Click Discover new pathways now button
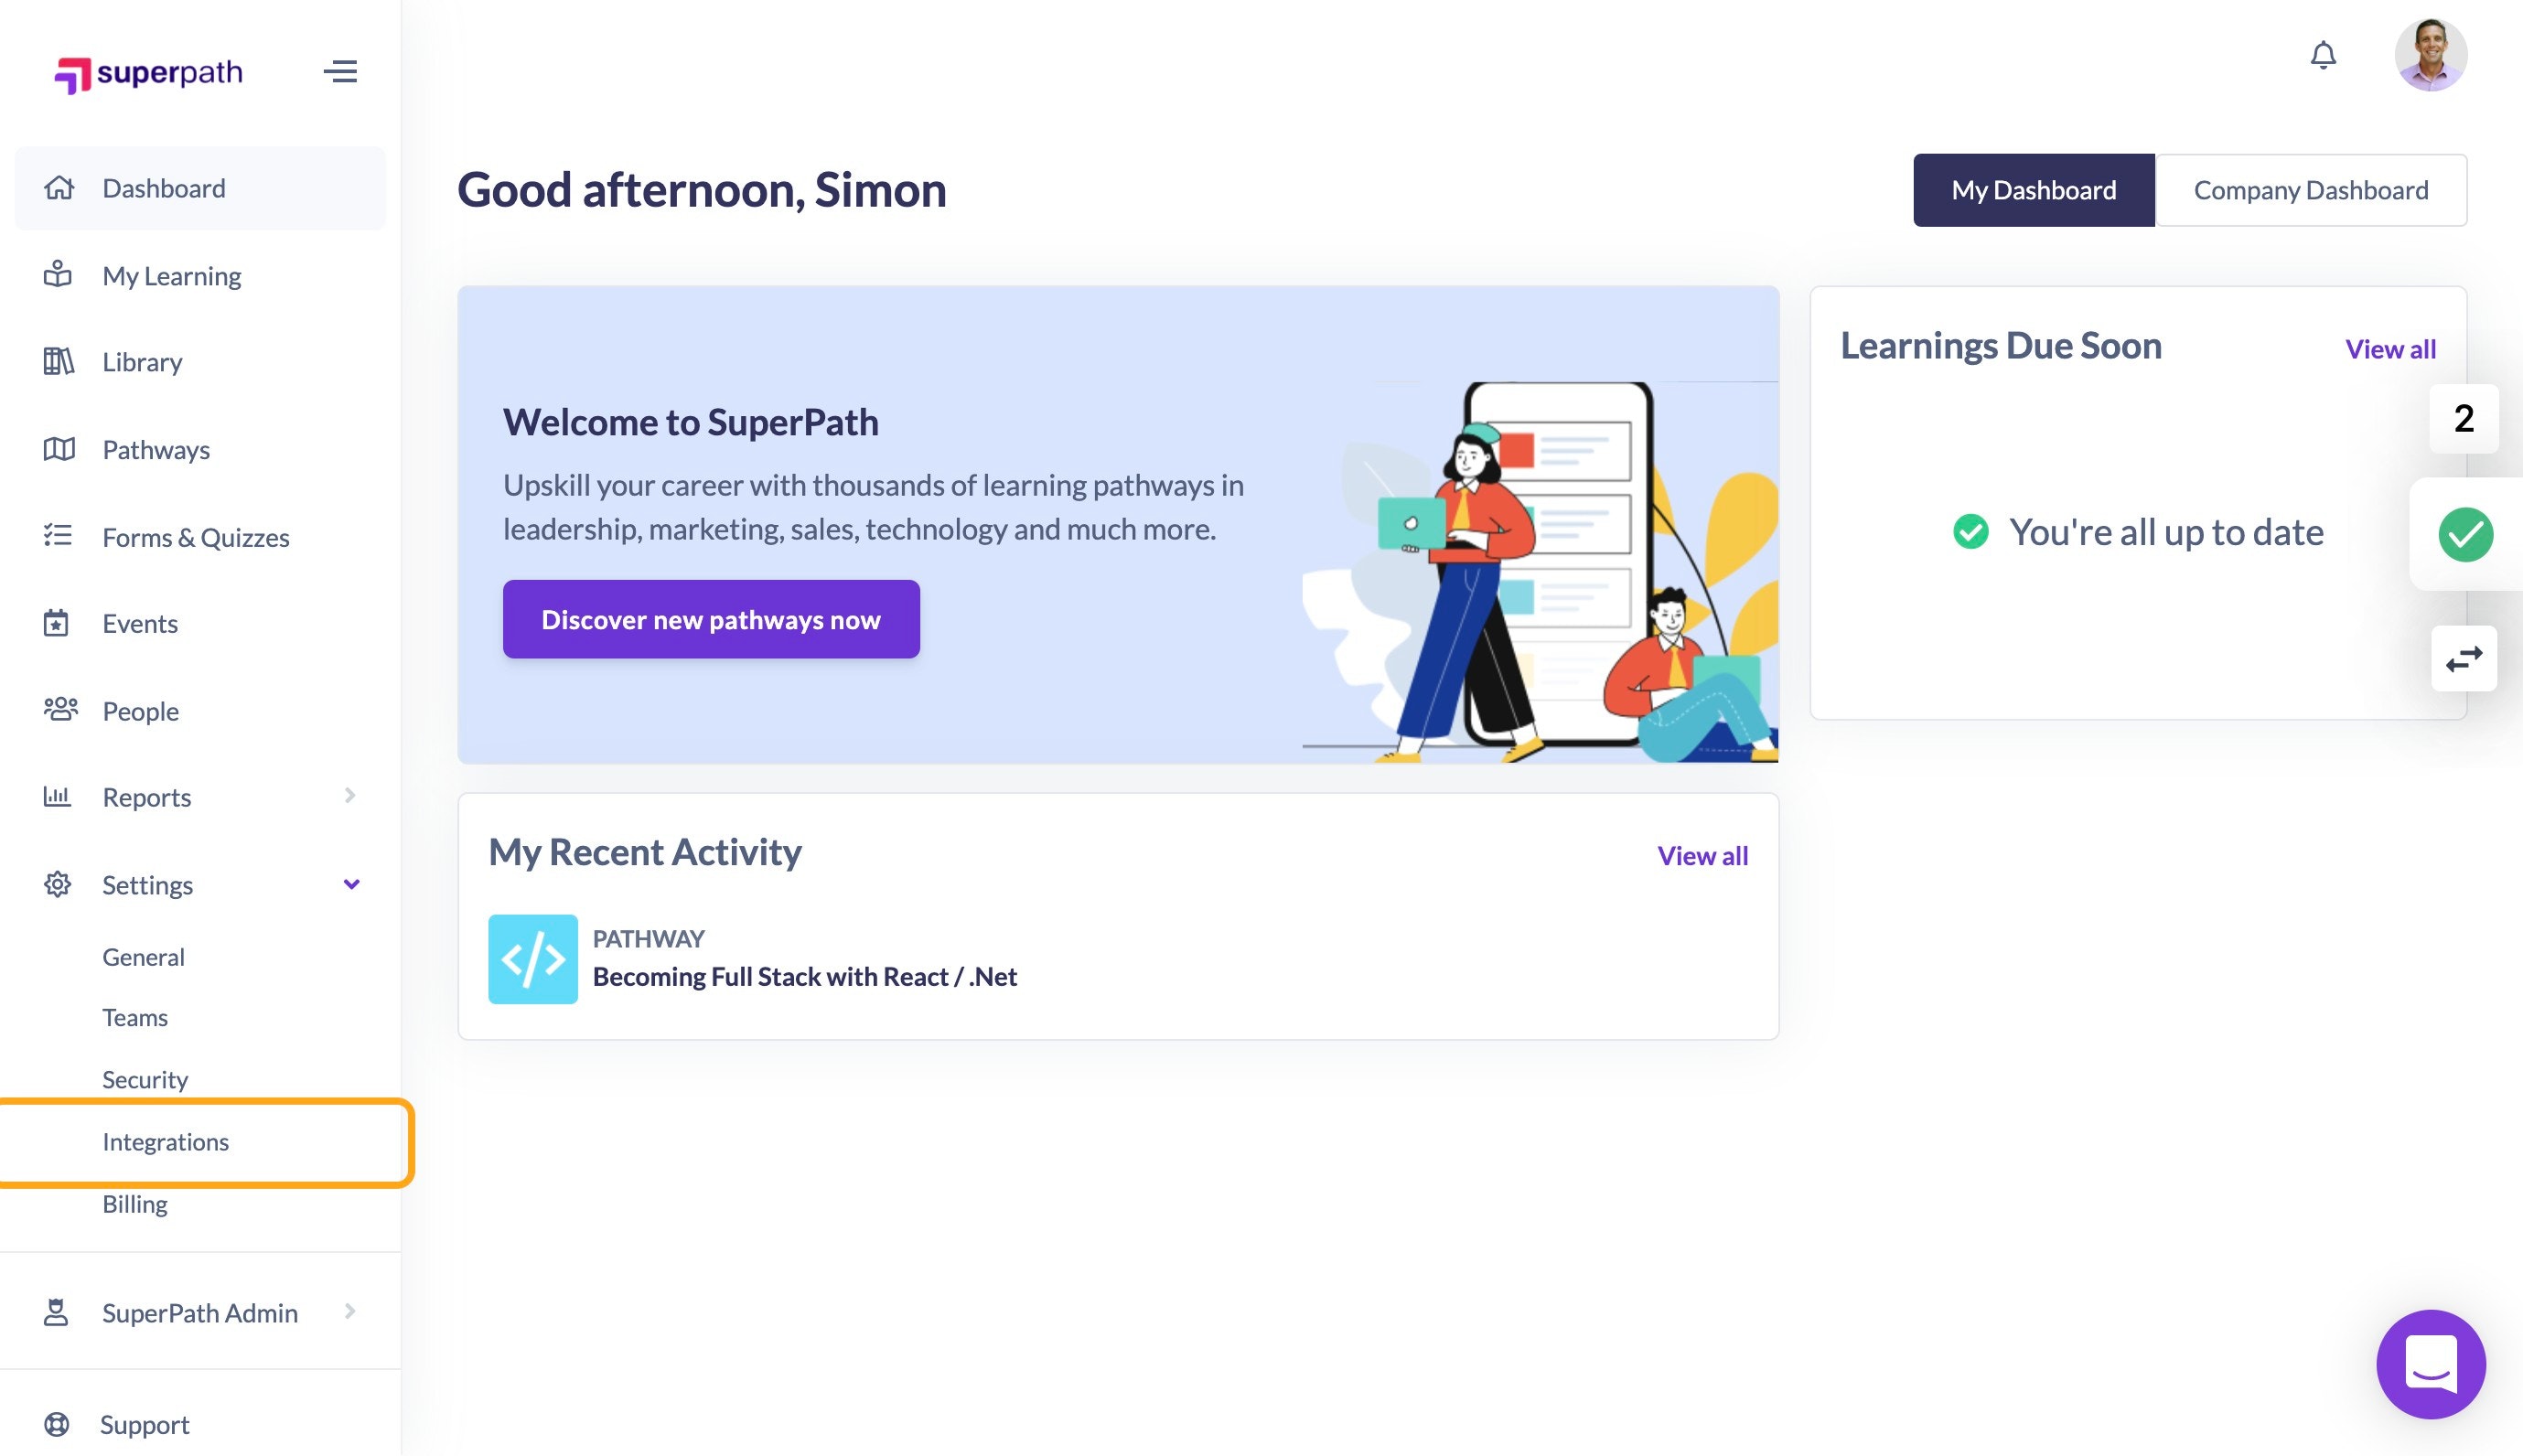 pyautogui.click(x=711, y=619)
